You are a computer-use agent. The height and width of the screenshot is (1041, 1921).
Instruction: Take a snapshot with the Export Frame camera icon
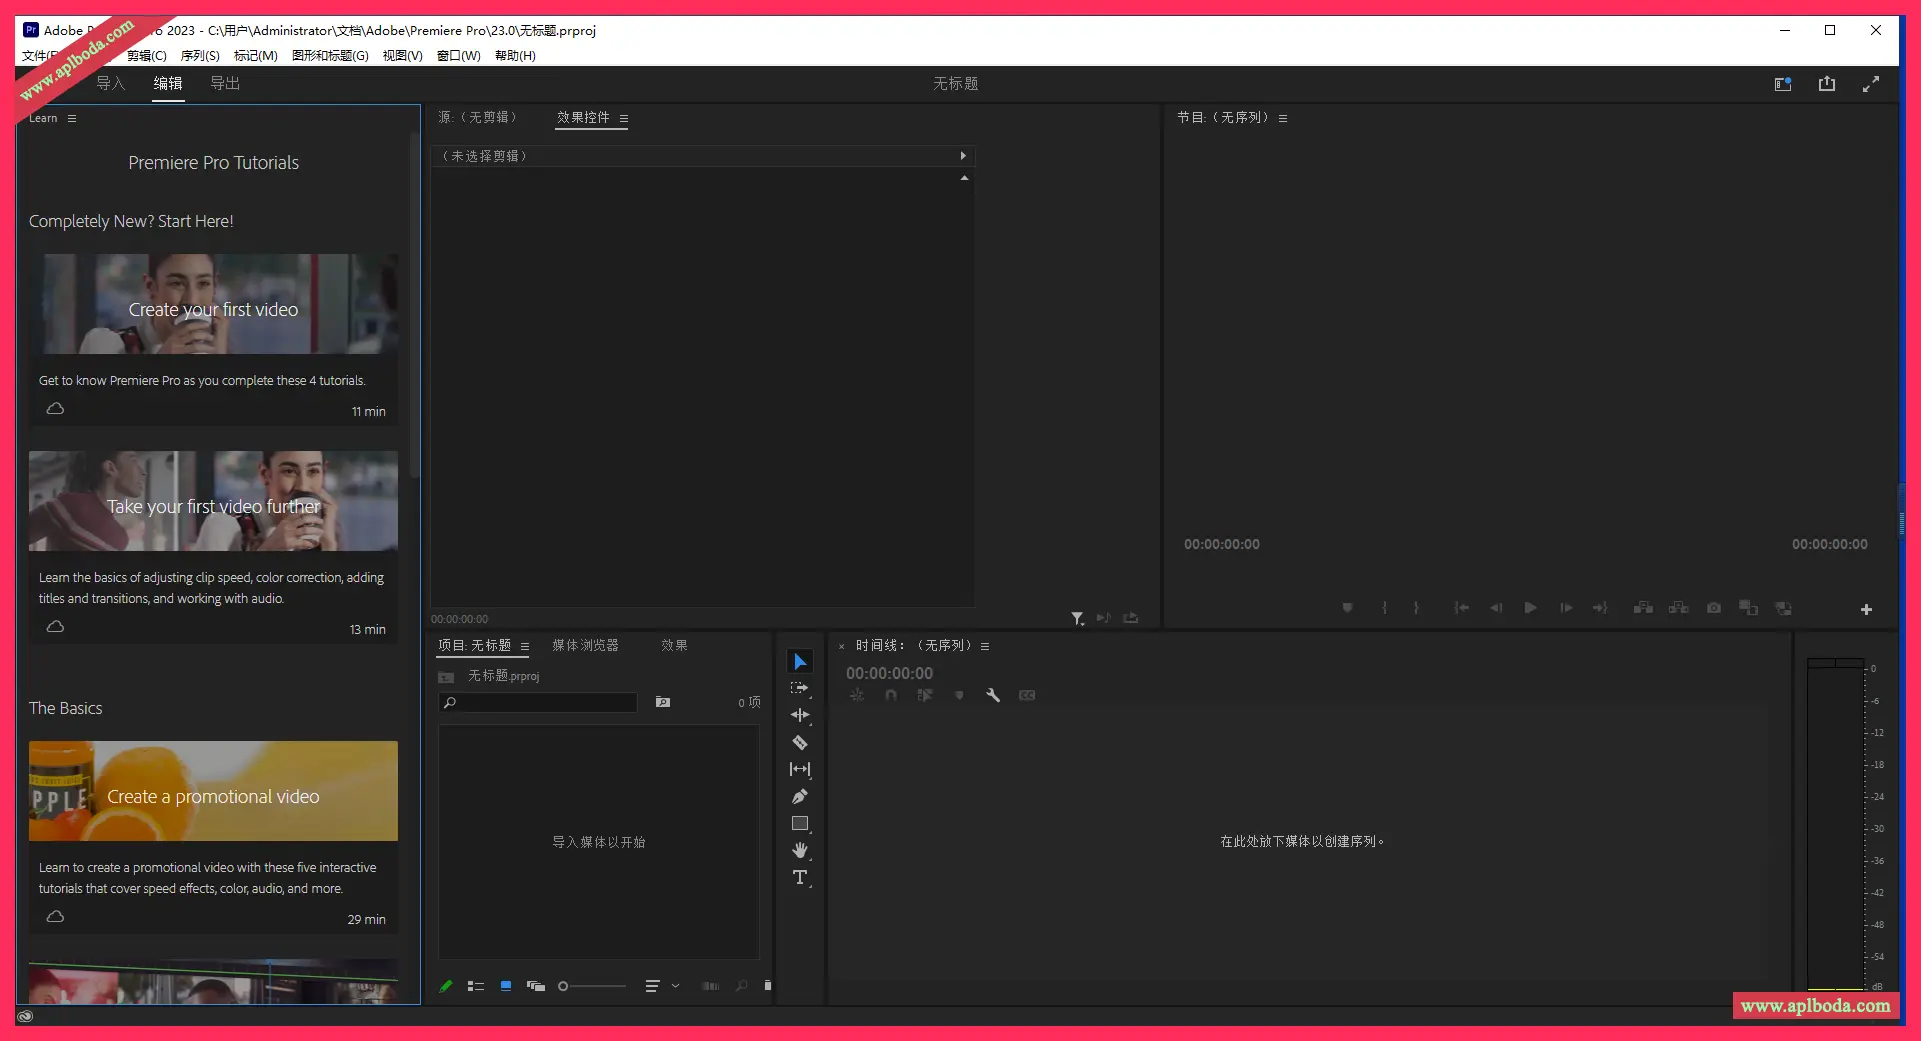pos(1713,607)
